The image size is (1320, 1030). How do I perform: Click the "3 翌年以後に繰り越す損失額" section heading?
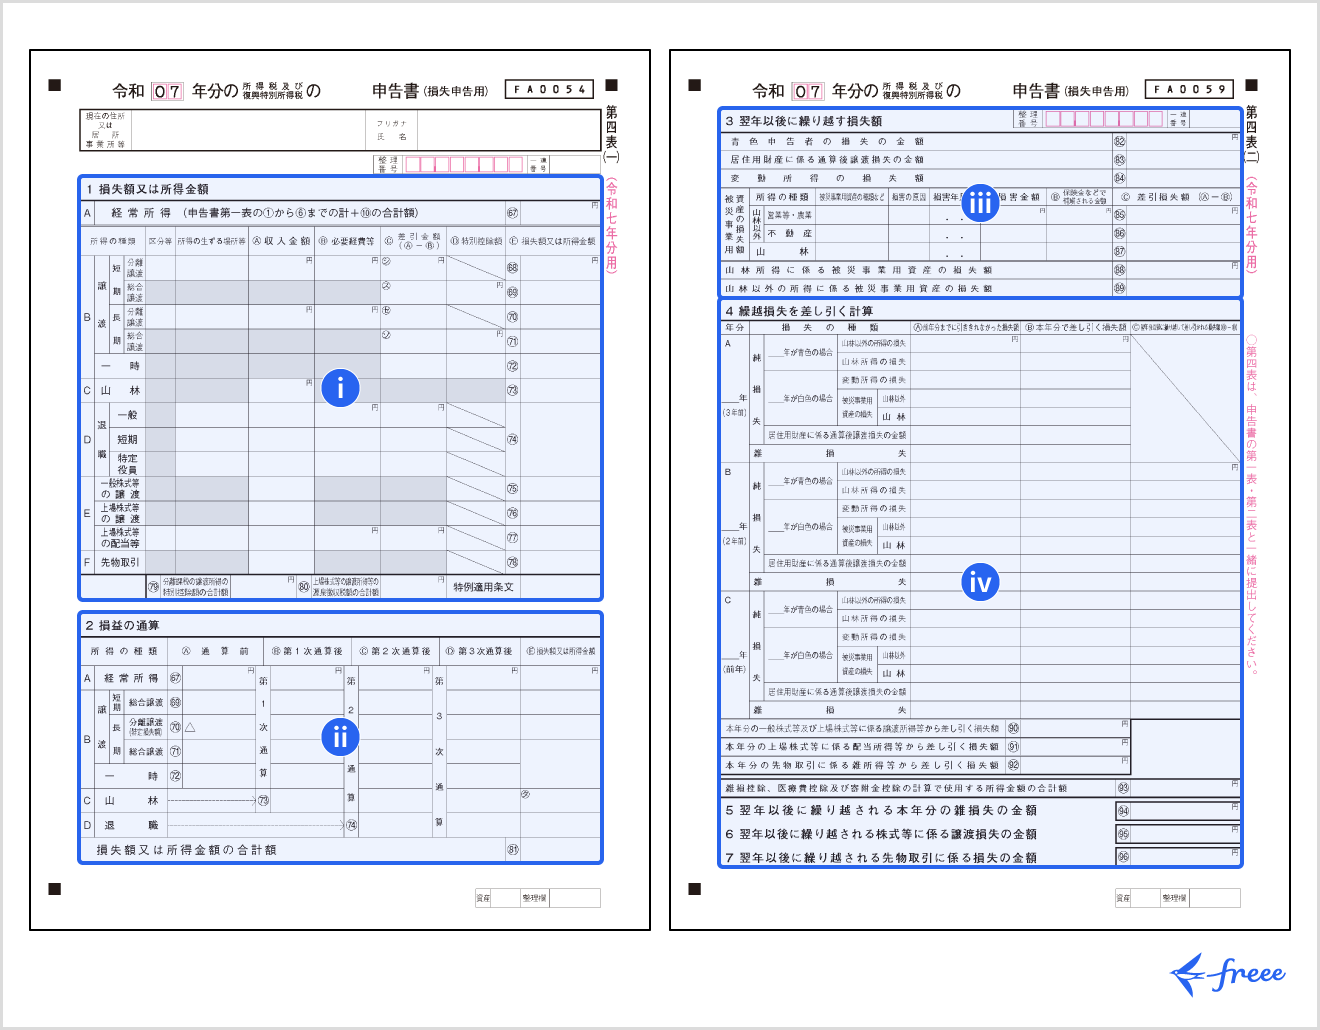[x=804, y=121]
